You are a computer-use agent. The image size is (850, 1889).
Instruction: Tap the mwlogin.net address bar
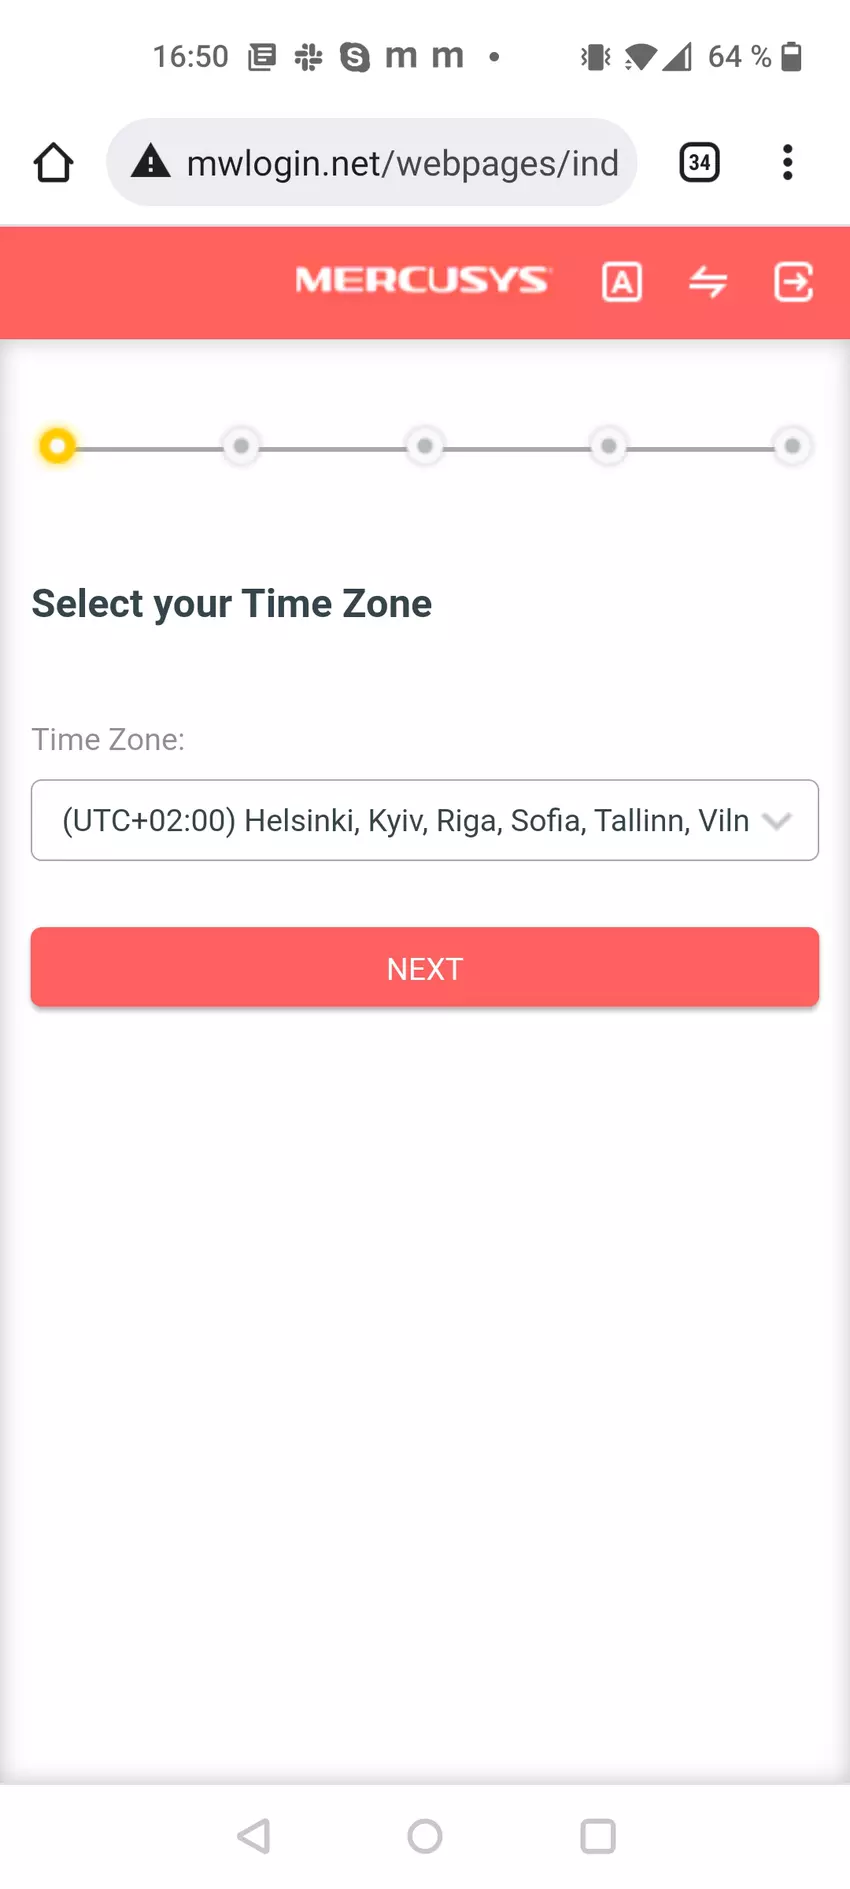(x=402, y=163)
